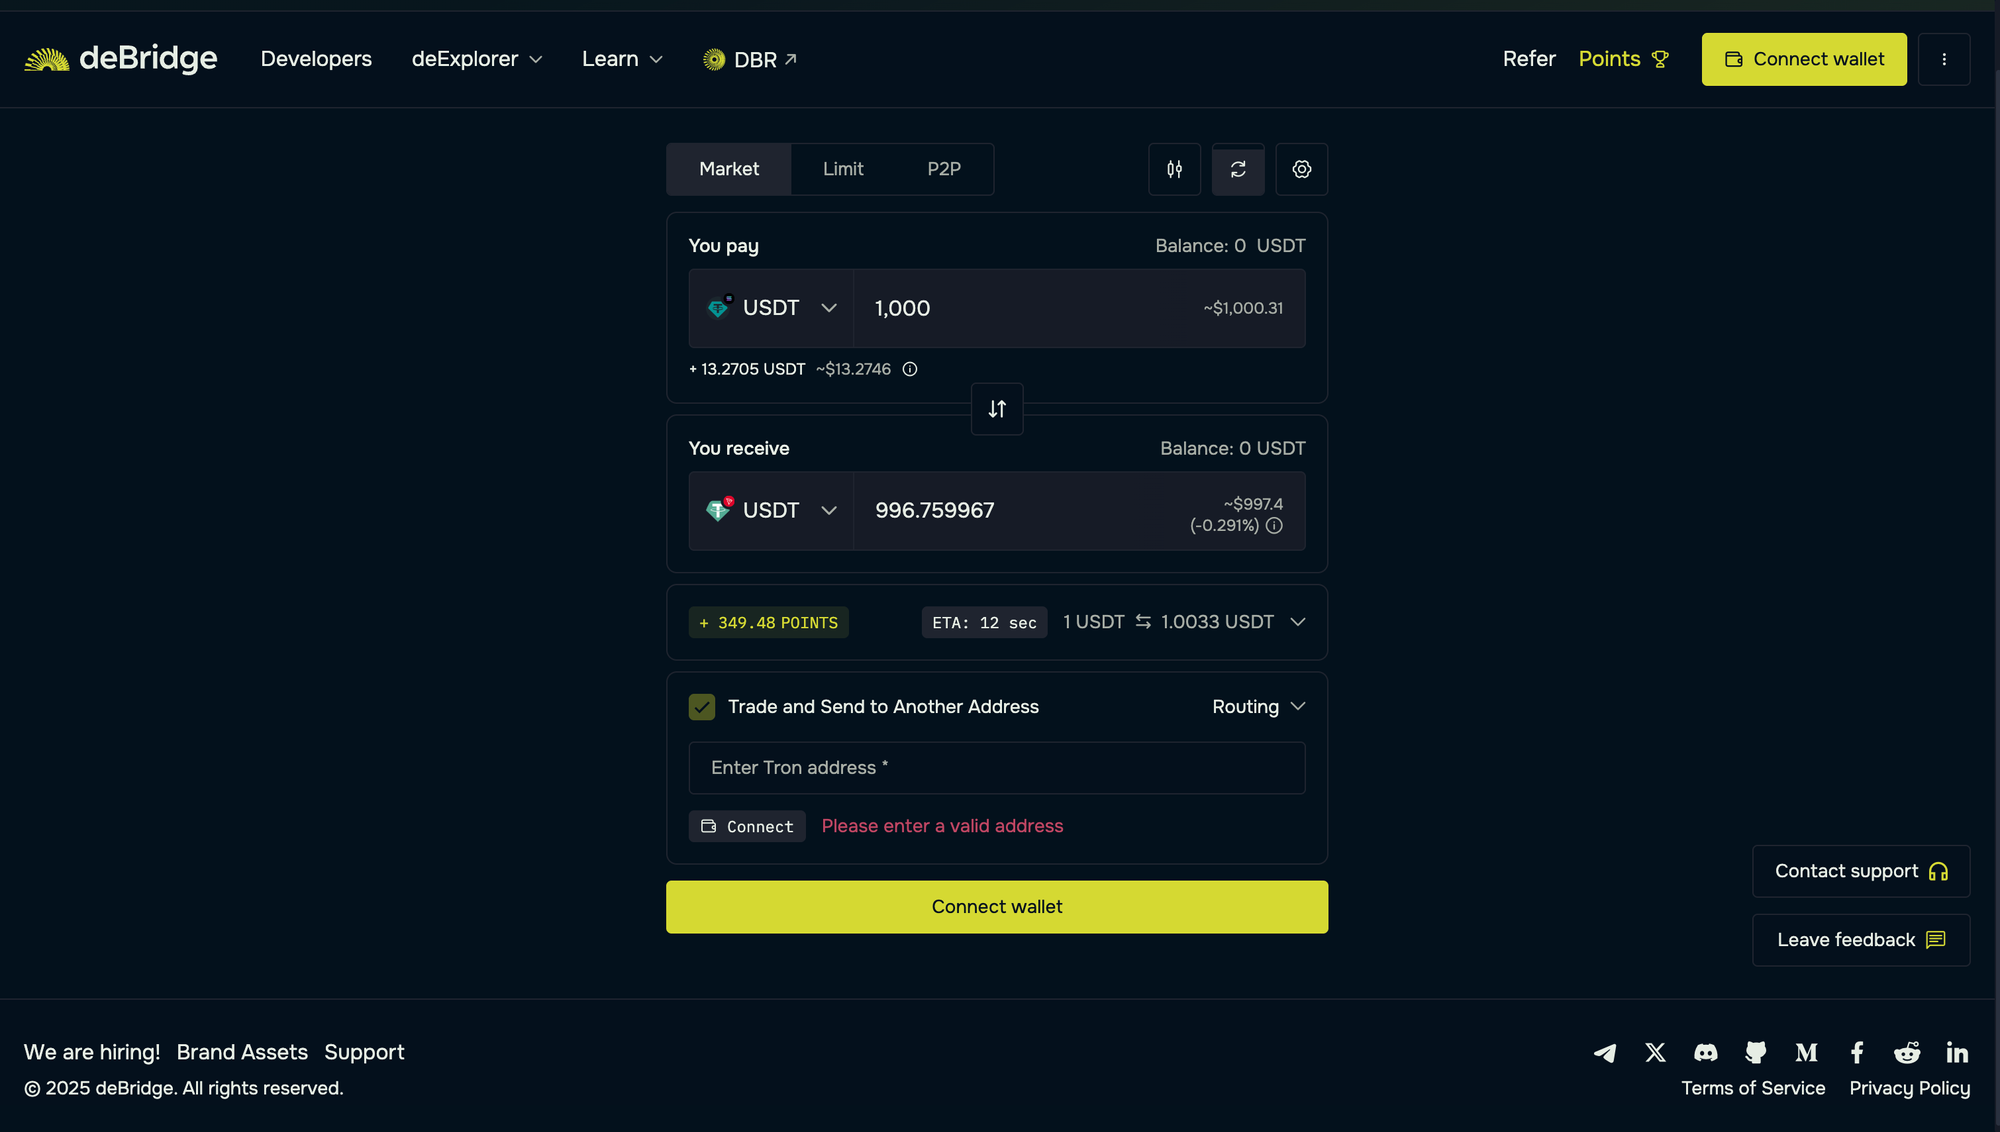Open deBridge Discord icon in footer
2000x1132 pixels.
point(1705,1052)
